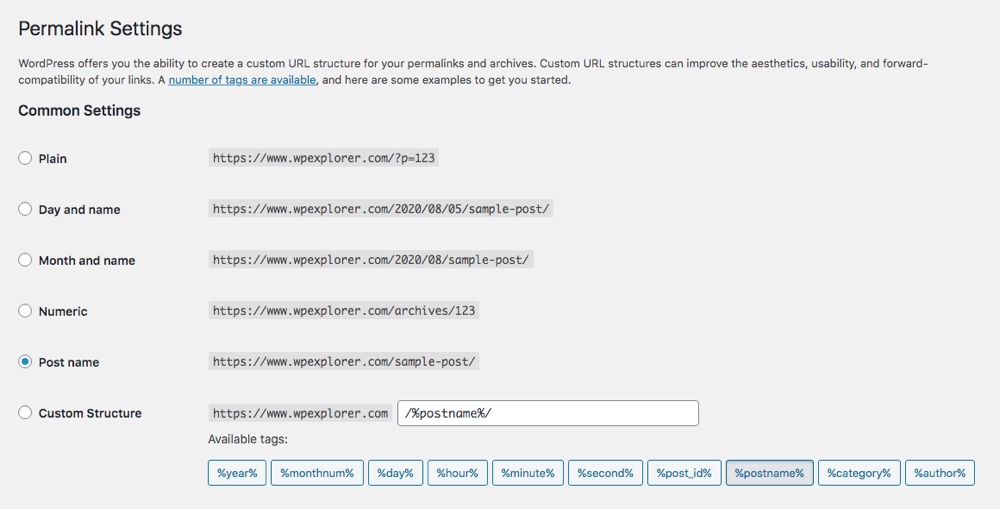1000x509 pixels.
Task: Click the Post name sample-post URL
Action: click(x=344, y=362)
